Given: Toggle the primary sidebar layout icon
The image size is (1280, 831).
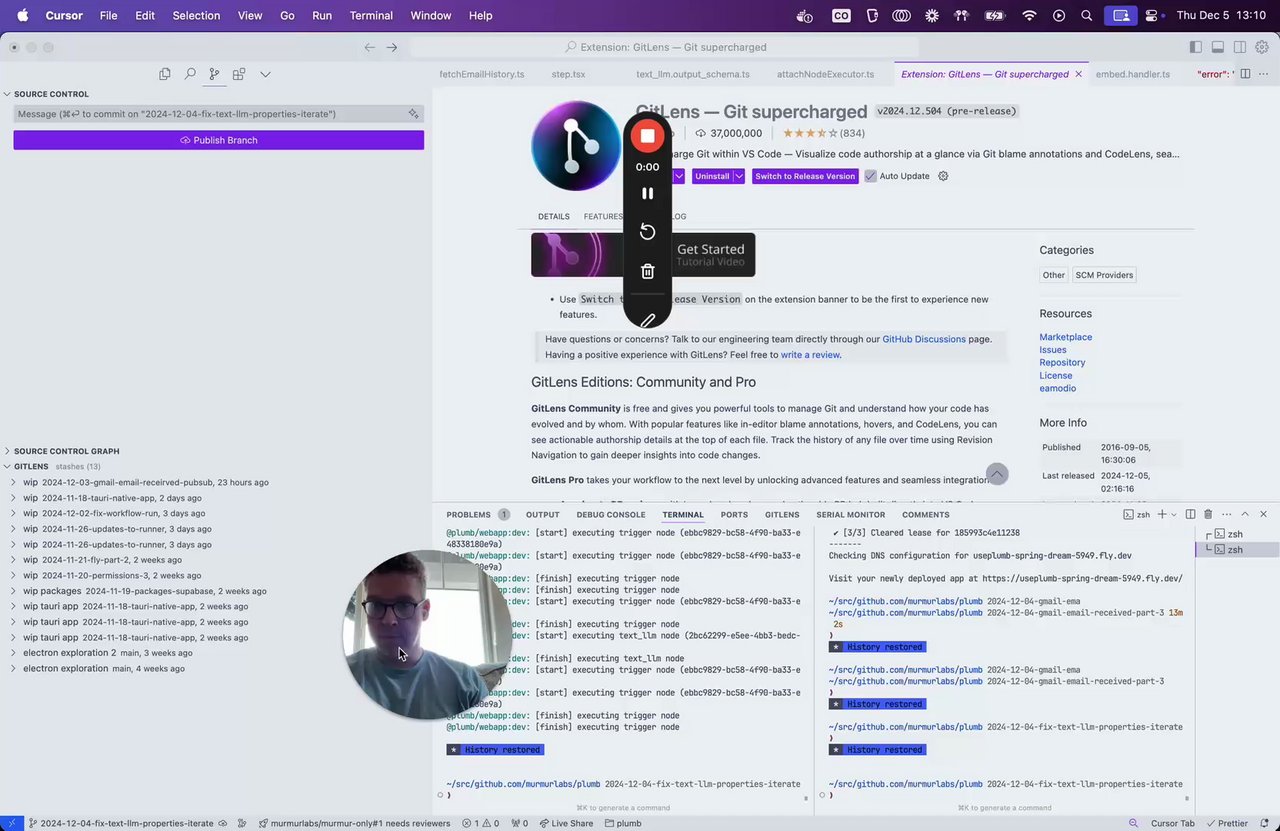Looking at the screenshot, I should (1195, 47).
